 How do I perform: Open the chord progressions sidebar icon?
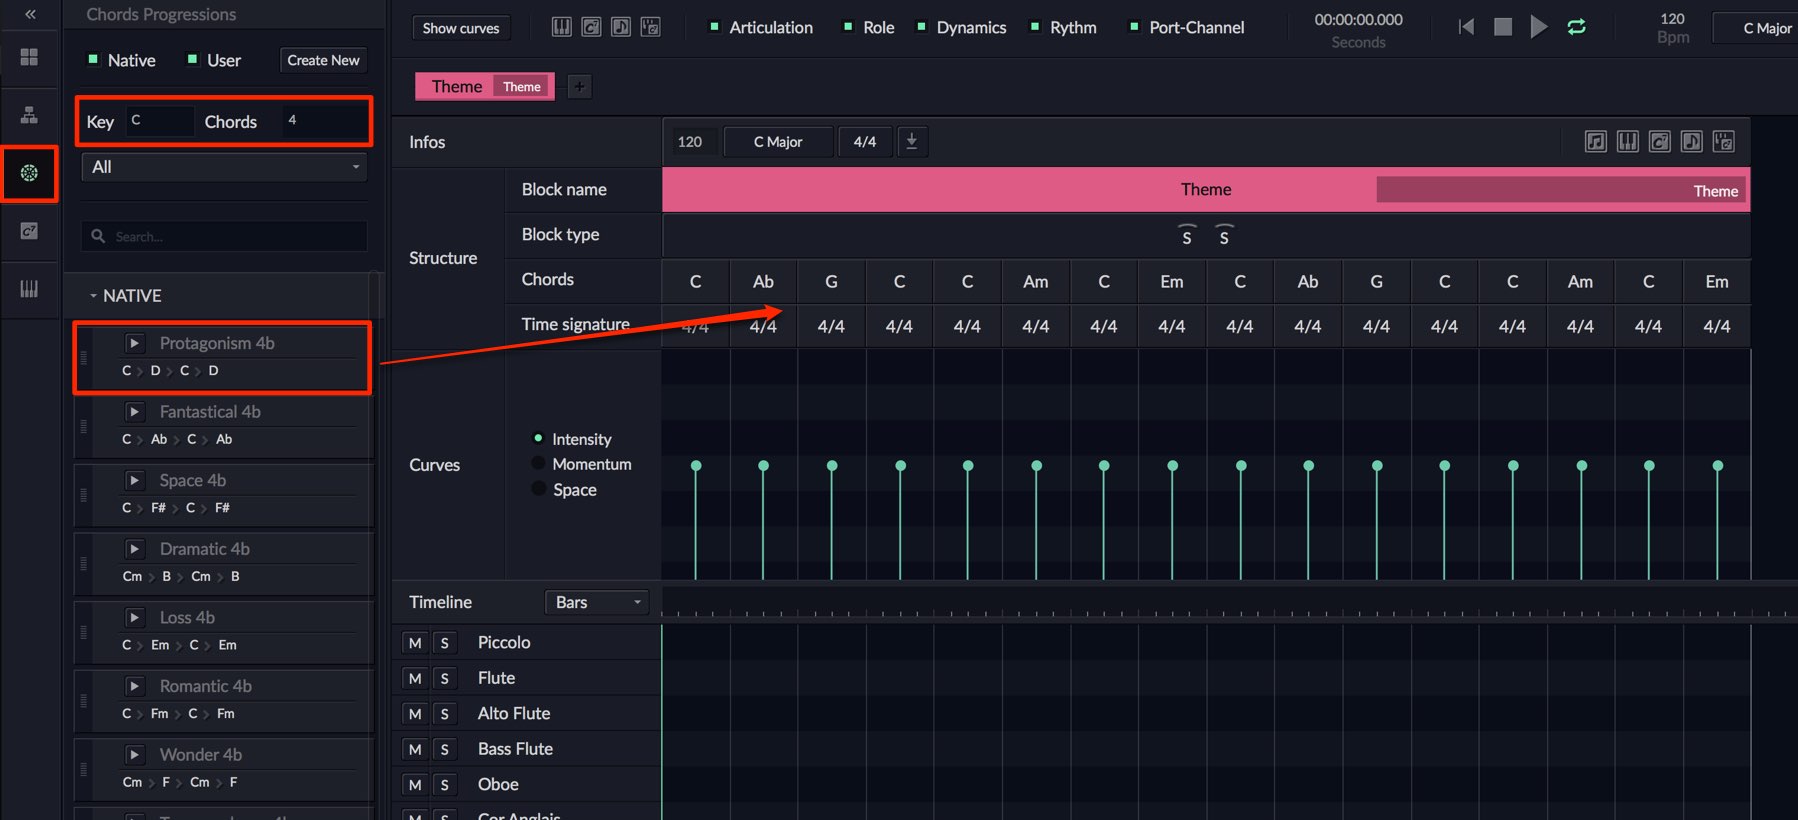point(29,173)
